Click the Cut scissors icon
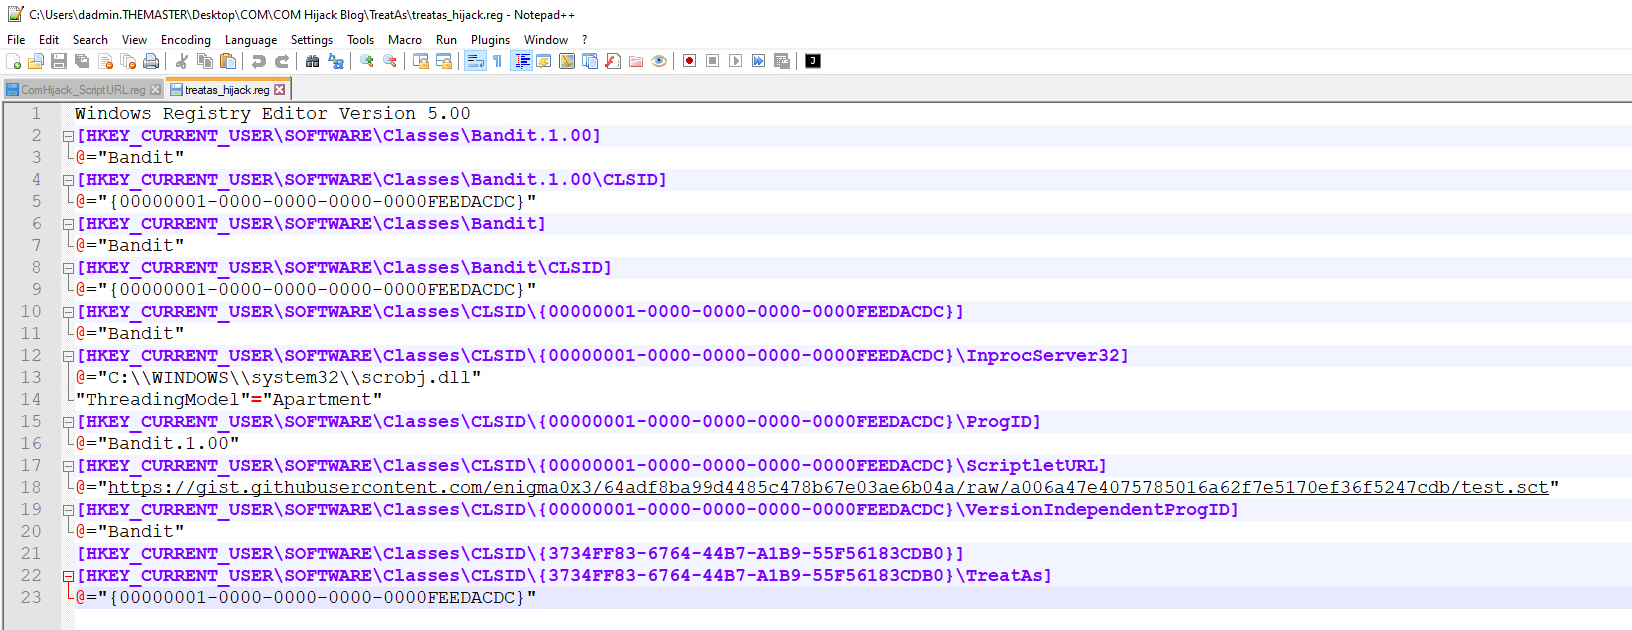1632x630 pixels. (182, 61)
